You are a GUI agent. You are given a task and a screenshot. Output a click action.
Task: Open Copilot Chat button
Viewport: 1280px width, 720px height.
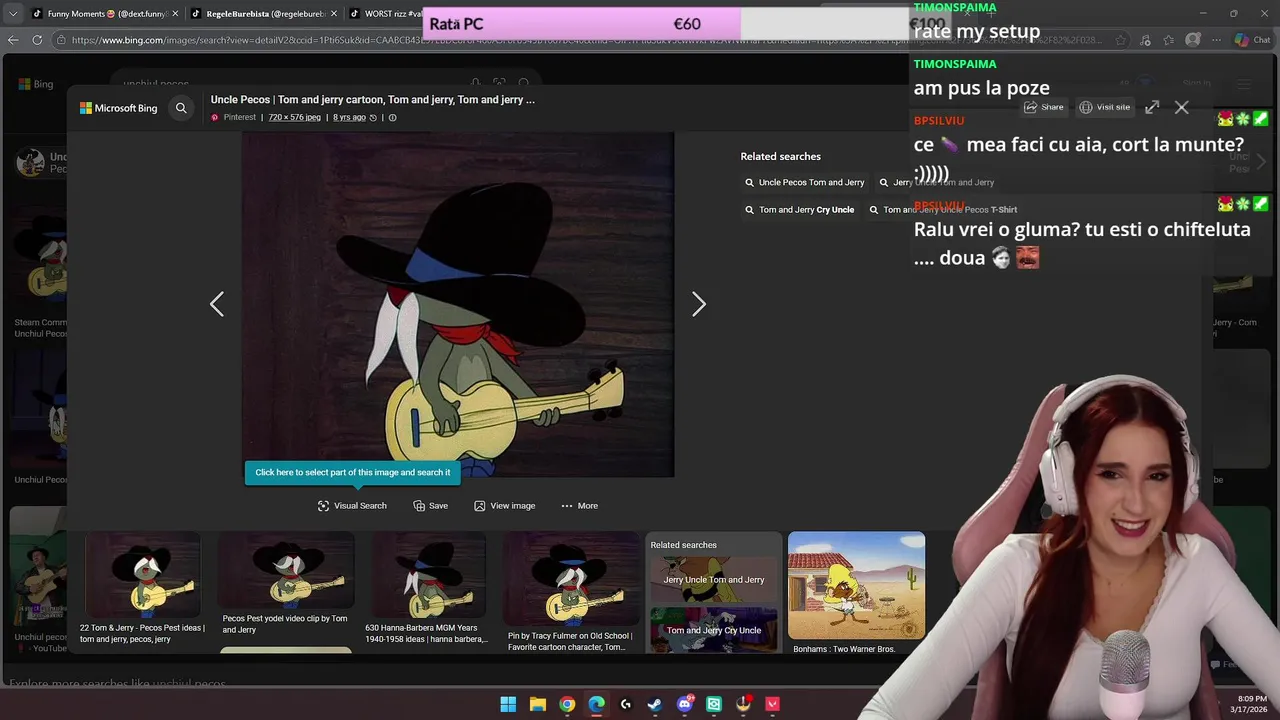point(1254,40)
